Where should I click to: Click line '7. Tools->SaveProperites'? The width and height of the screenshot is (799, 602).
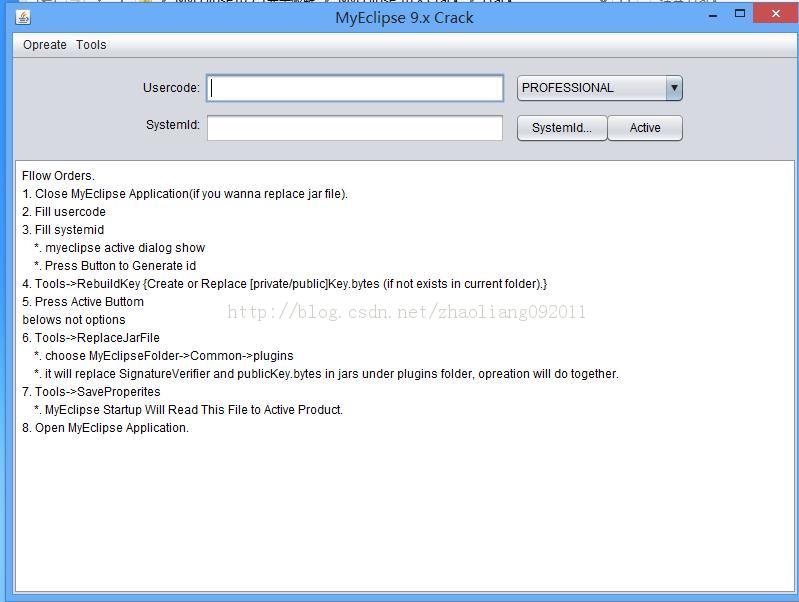tap(91, 392)
